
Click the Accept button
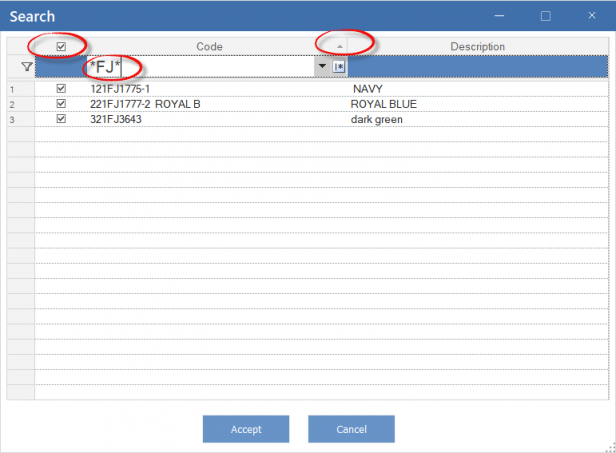click(x=246, y=429)
